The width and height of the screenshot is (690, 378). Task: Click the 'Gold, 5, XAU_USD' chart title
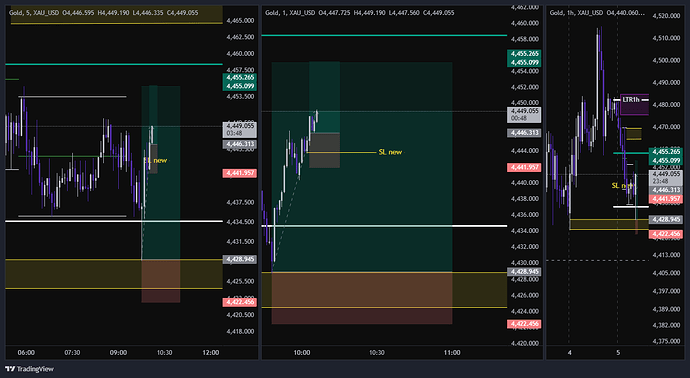coord(34,13)
